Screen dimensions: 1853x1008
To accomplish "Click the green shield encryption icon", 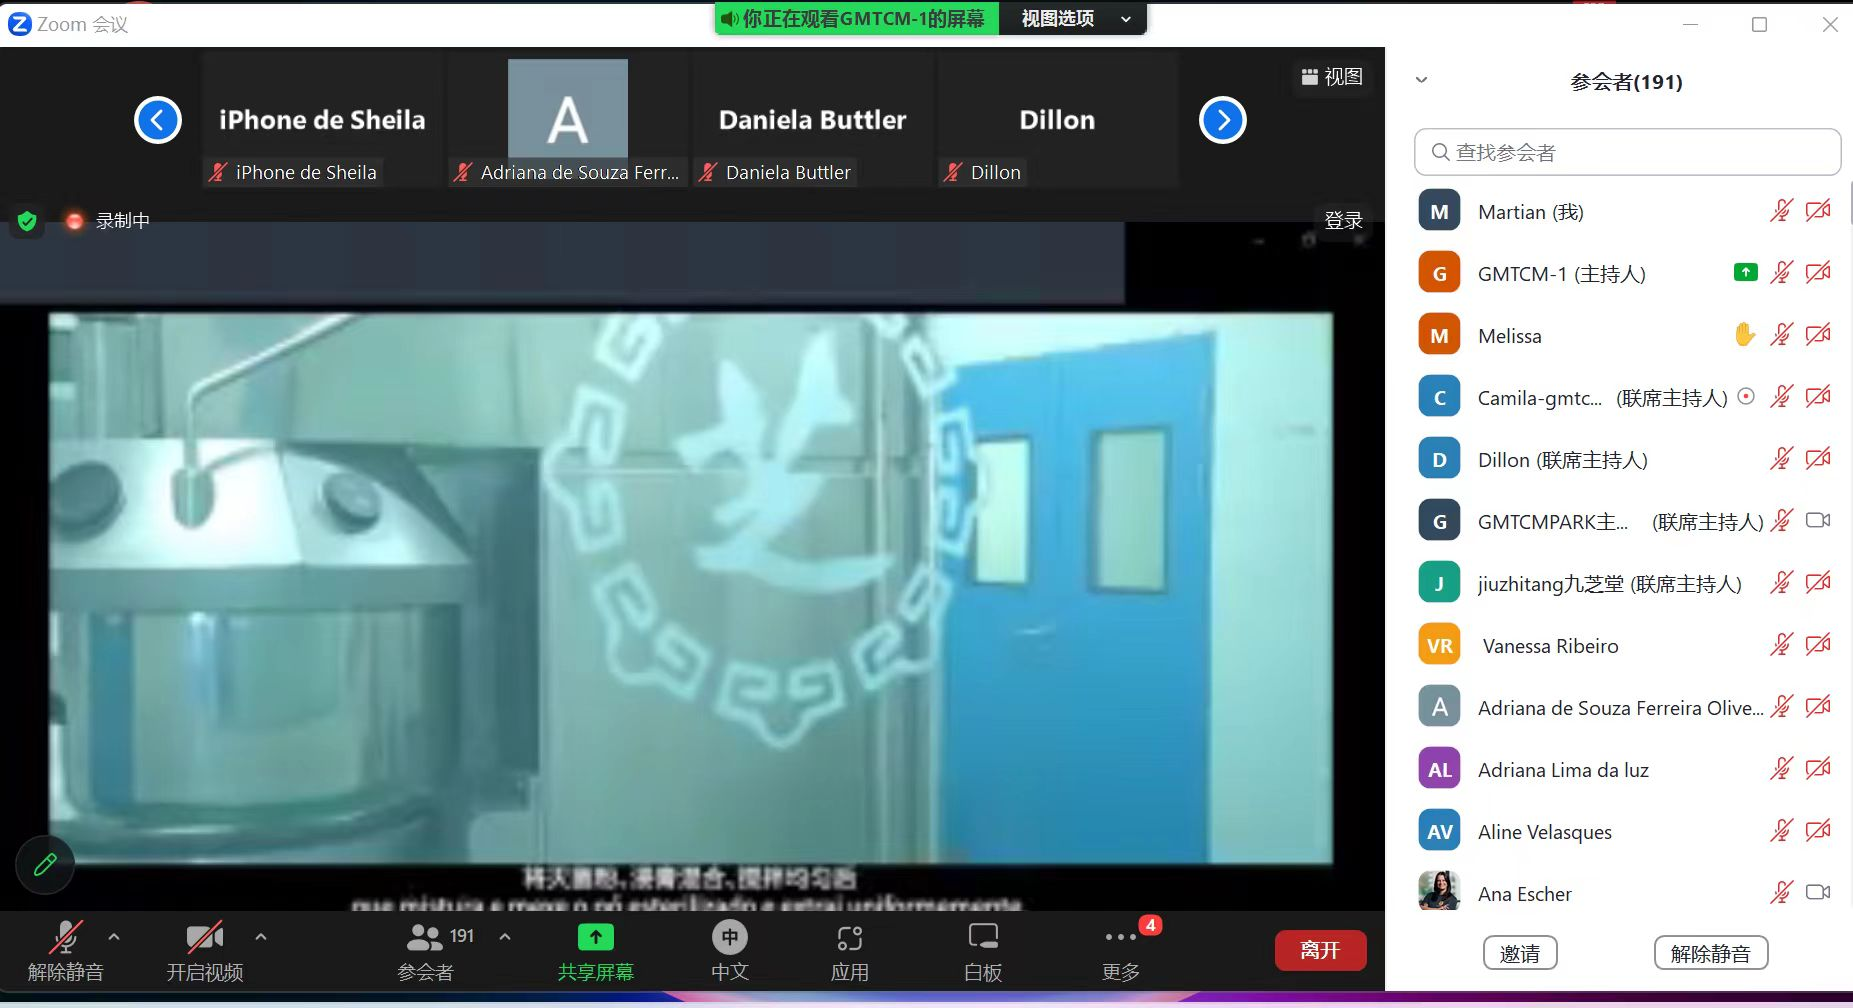I will coord(27,221).
